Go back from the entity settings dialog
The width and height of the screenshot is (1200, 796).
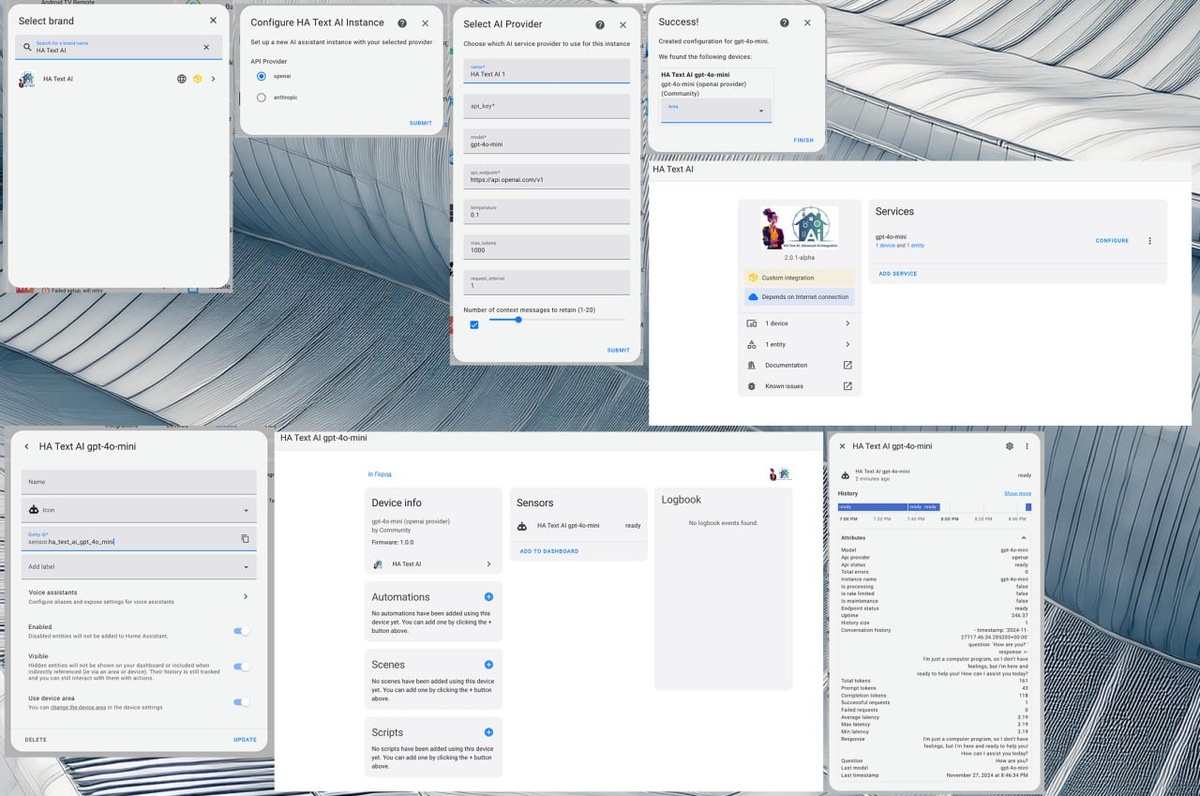pos(27,447)
